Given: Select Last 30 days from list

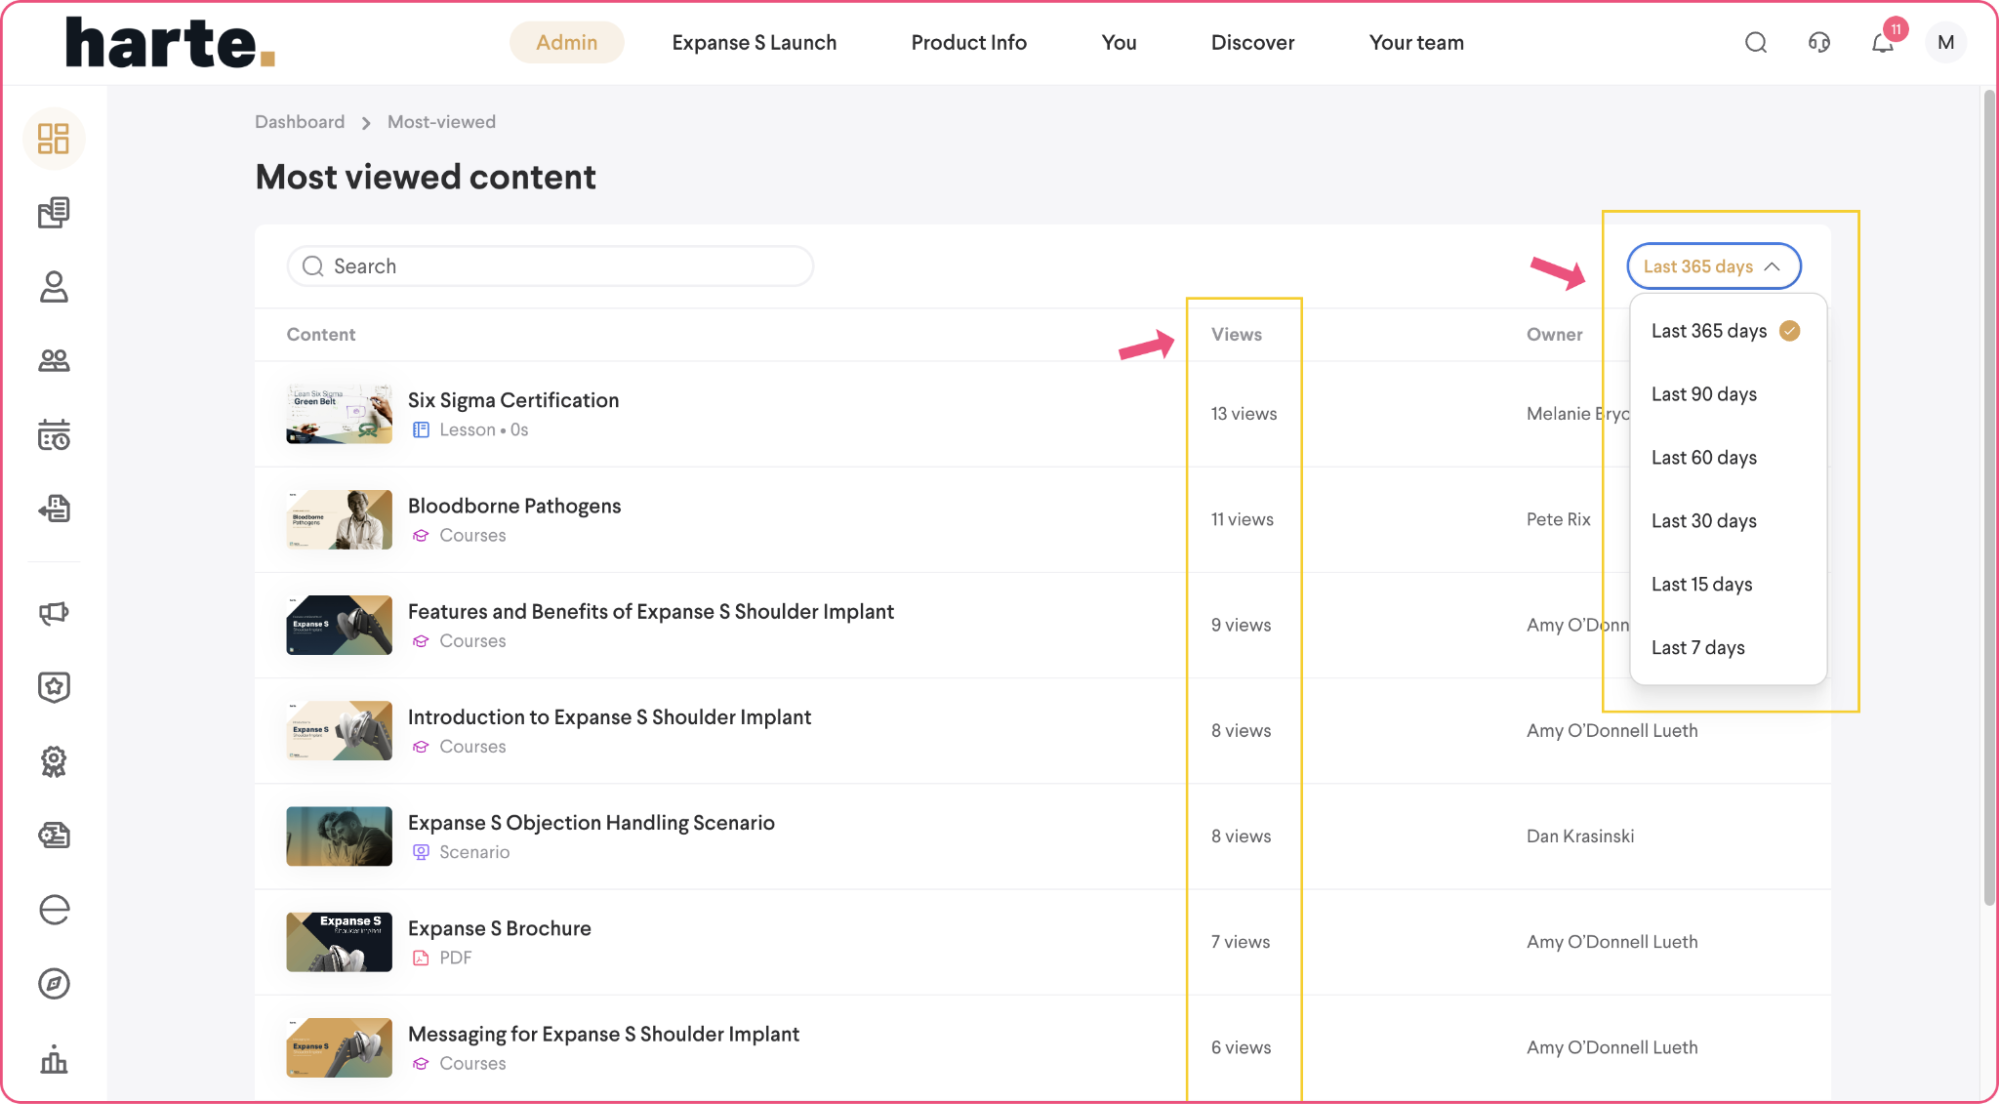Looking at the screenshot, I should click(1704, 521).
